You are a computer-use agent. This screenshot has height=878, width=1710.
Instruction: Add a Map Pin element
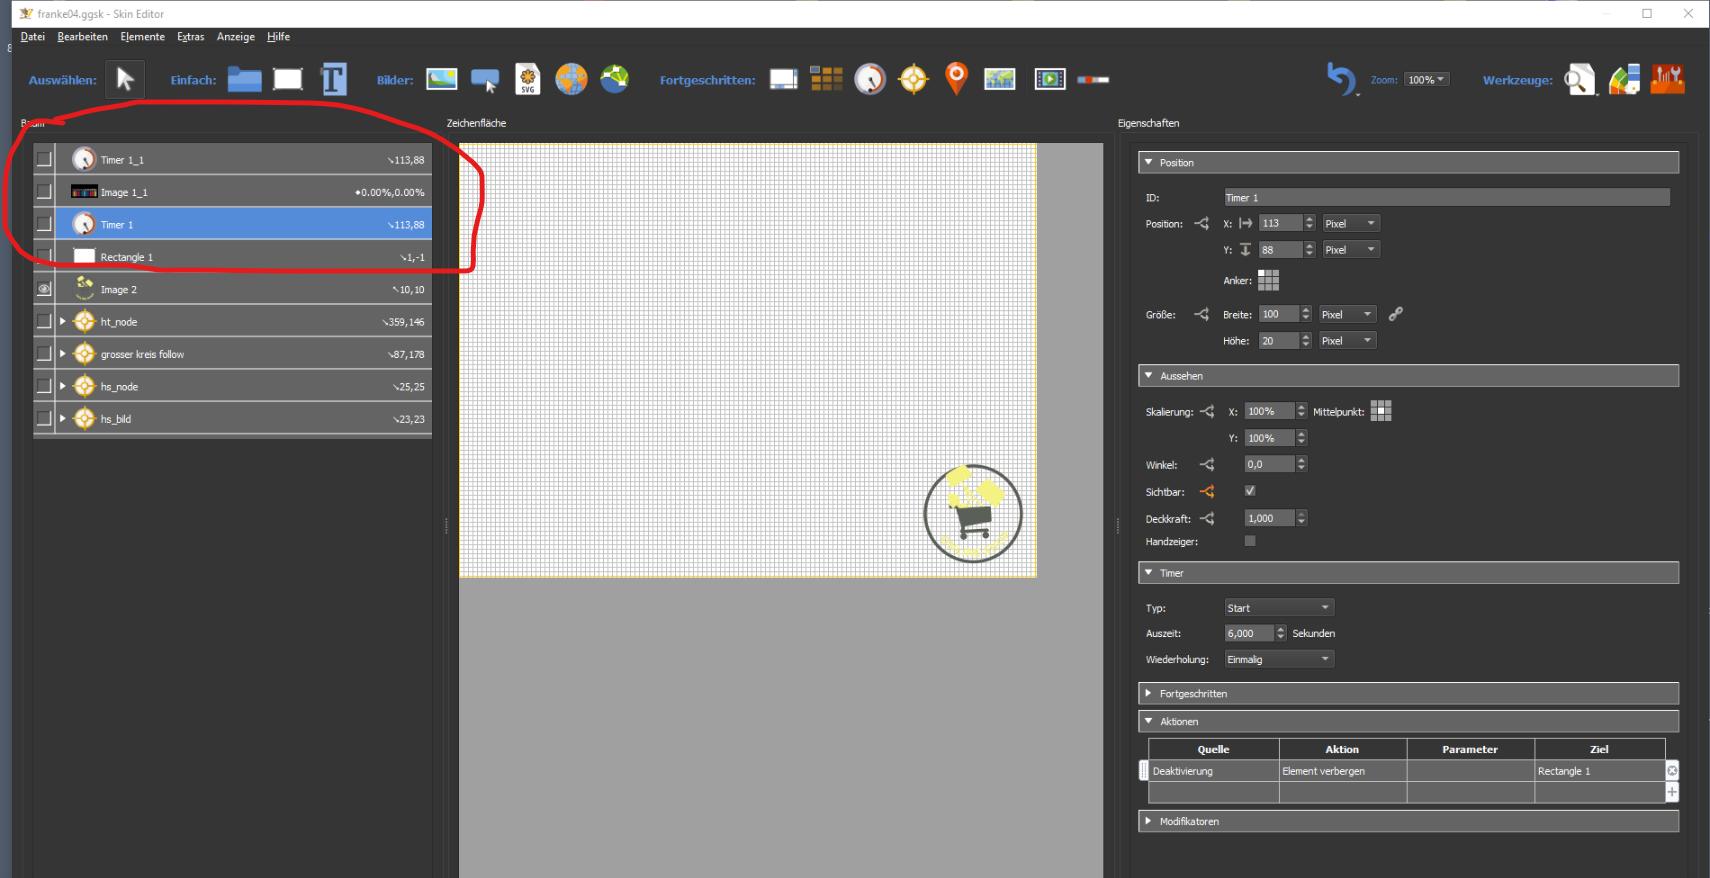[x=956, y=79]
